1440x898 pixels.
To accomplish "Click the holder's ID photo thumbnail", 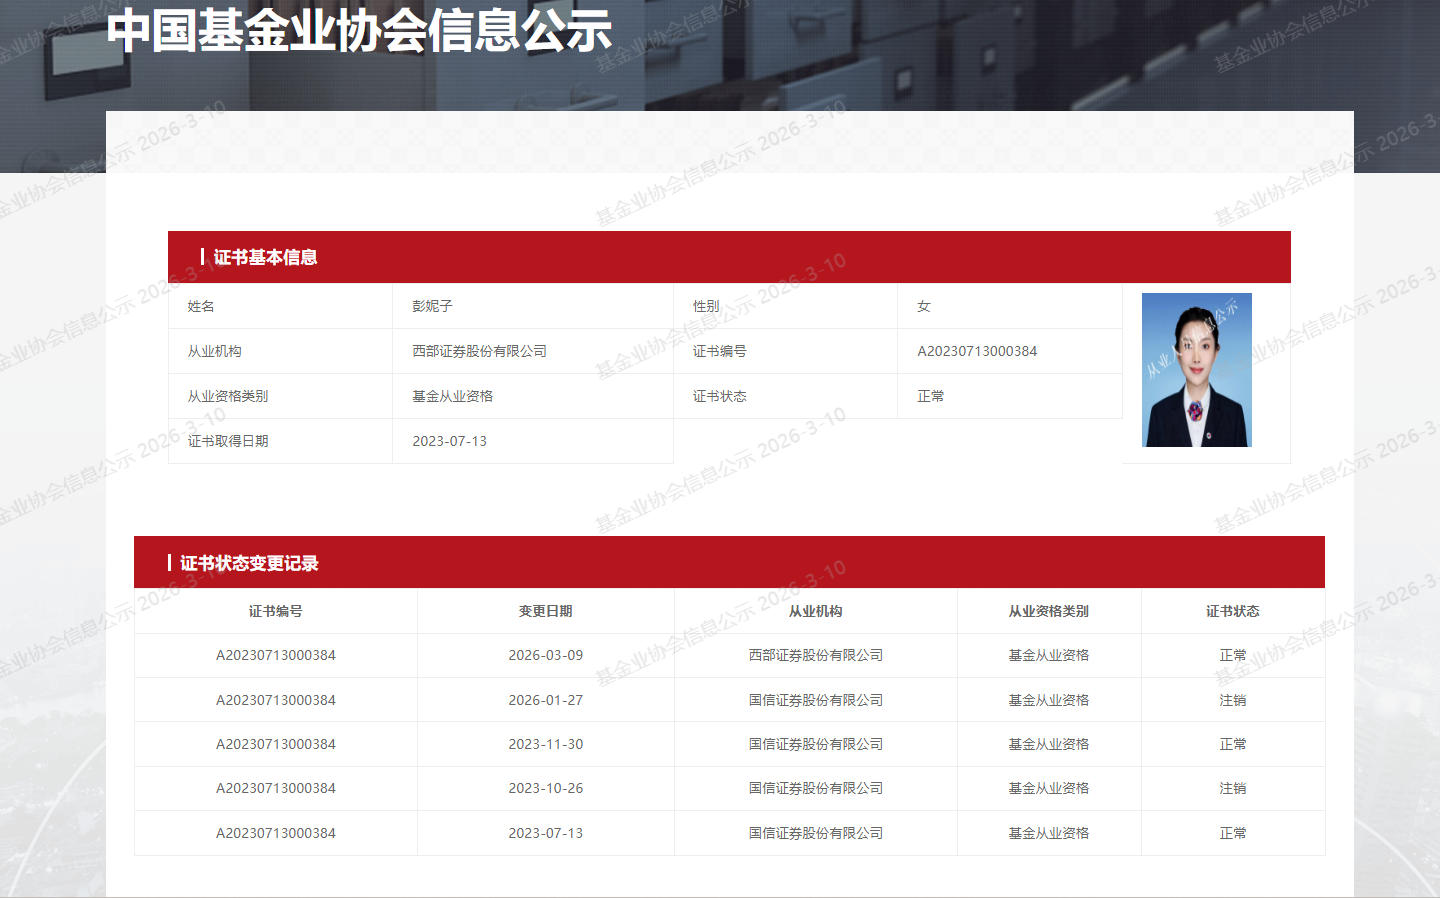I will tap(1196, 369).
